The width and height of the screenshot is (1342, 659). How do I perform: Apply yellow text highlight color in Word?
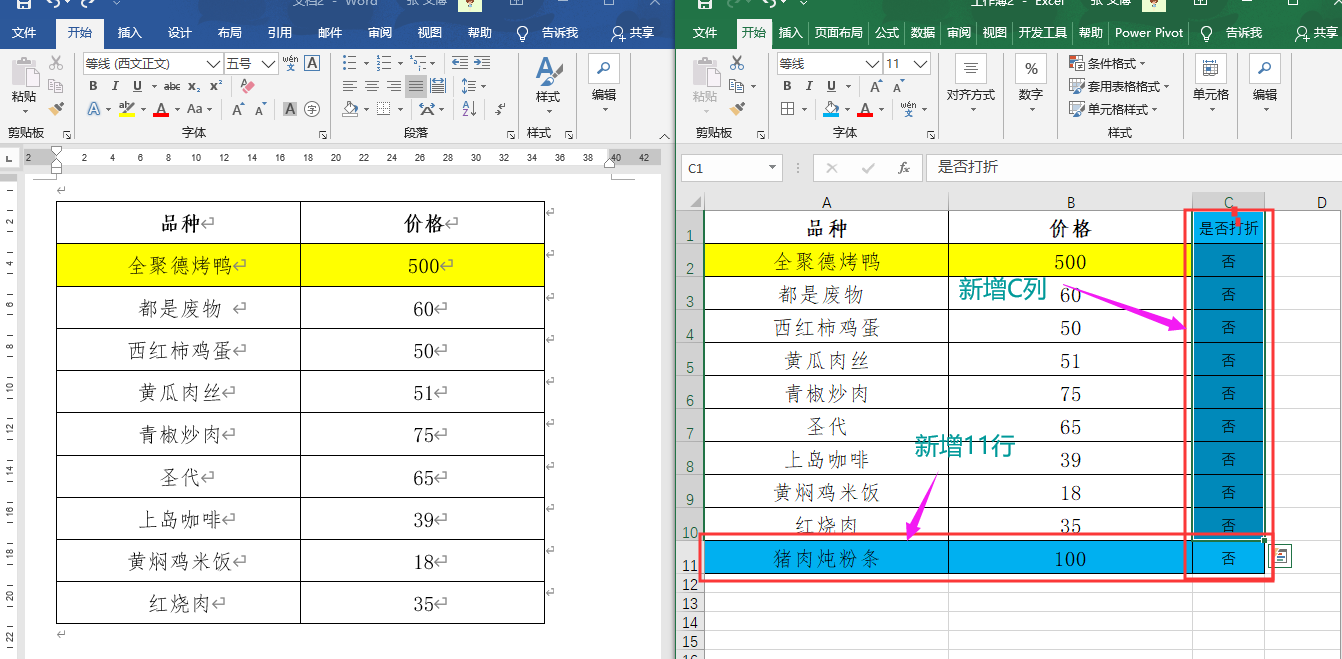coord(126,109)
